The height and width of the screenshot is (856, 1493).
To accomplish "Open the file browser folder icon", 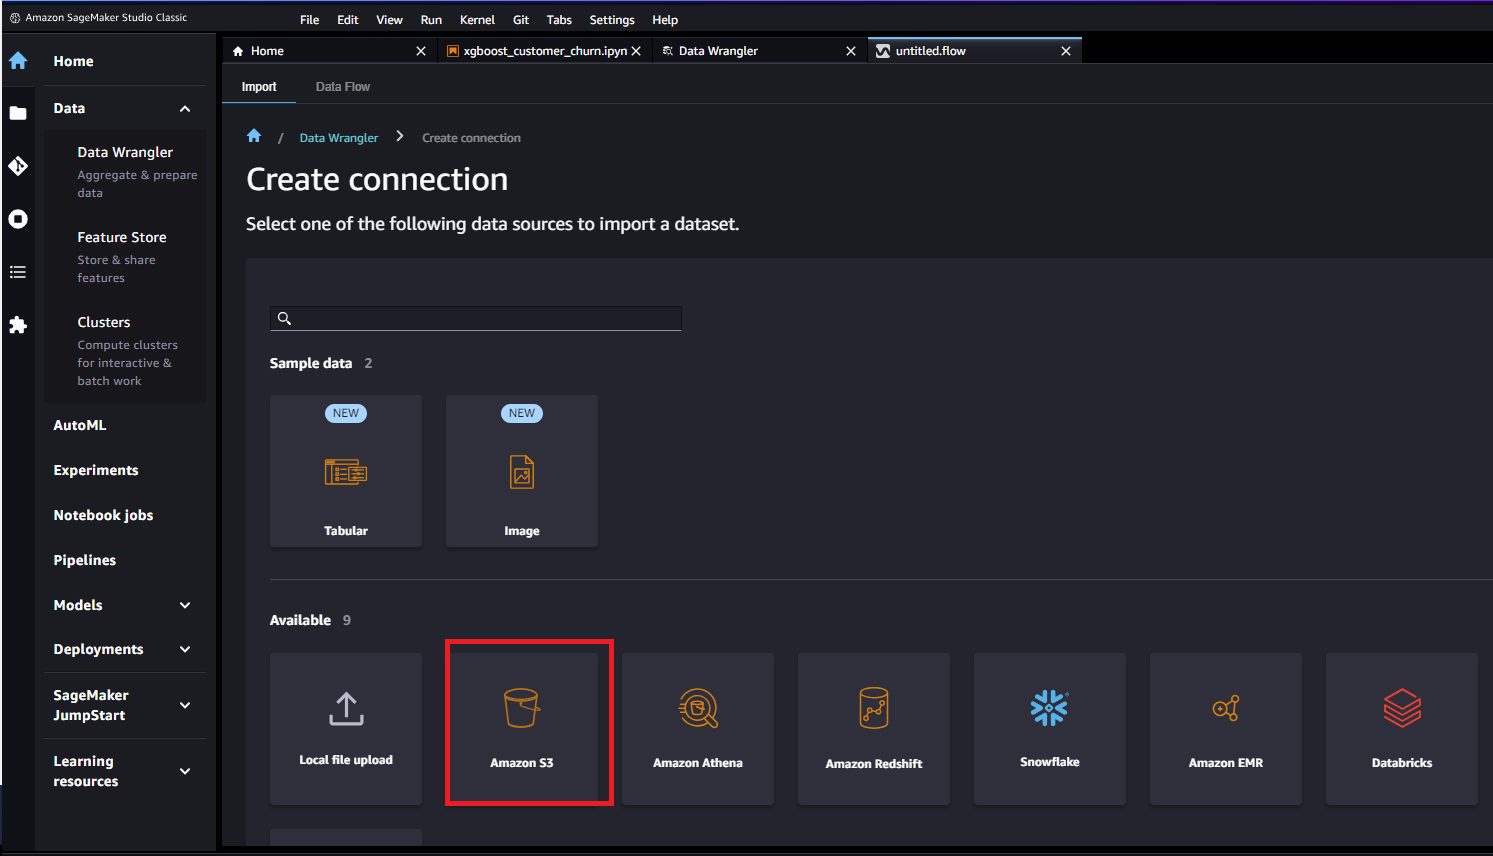I will click(x=18, y=113).
